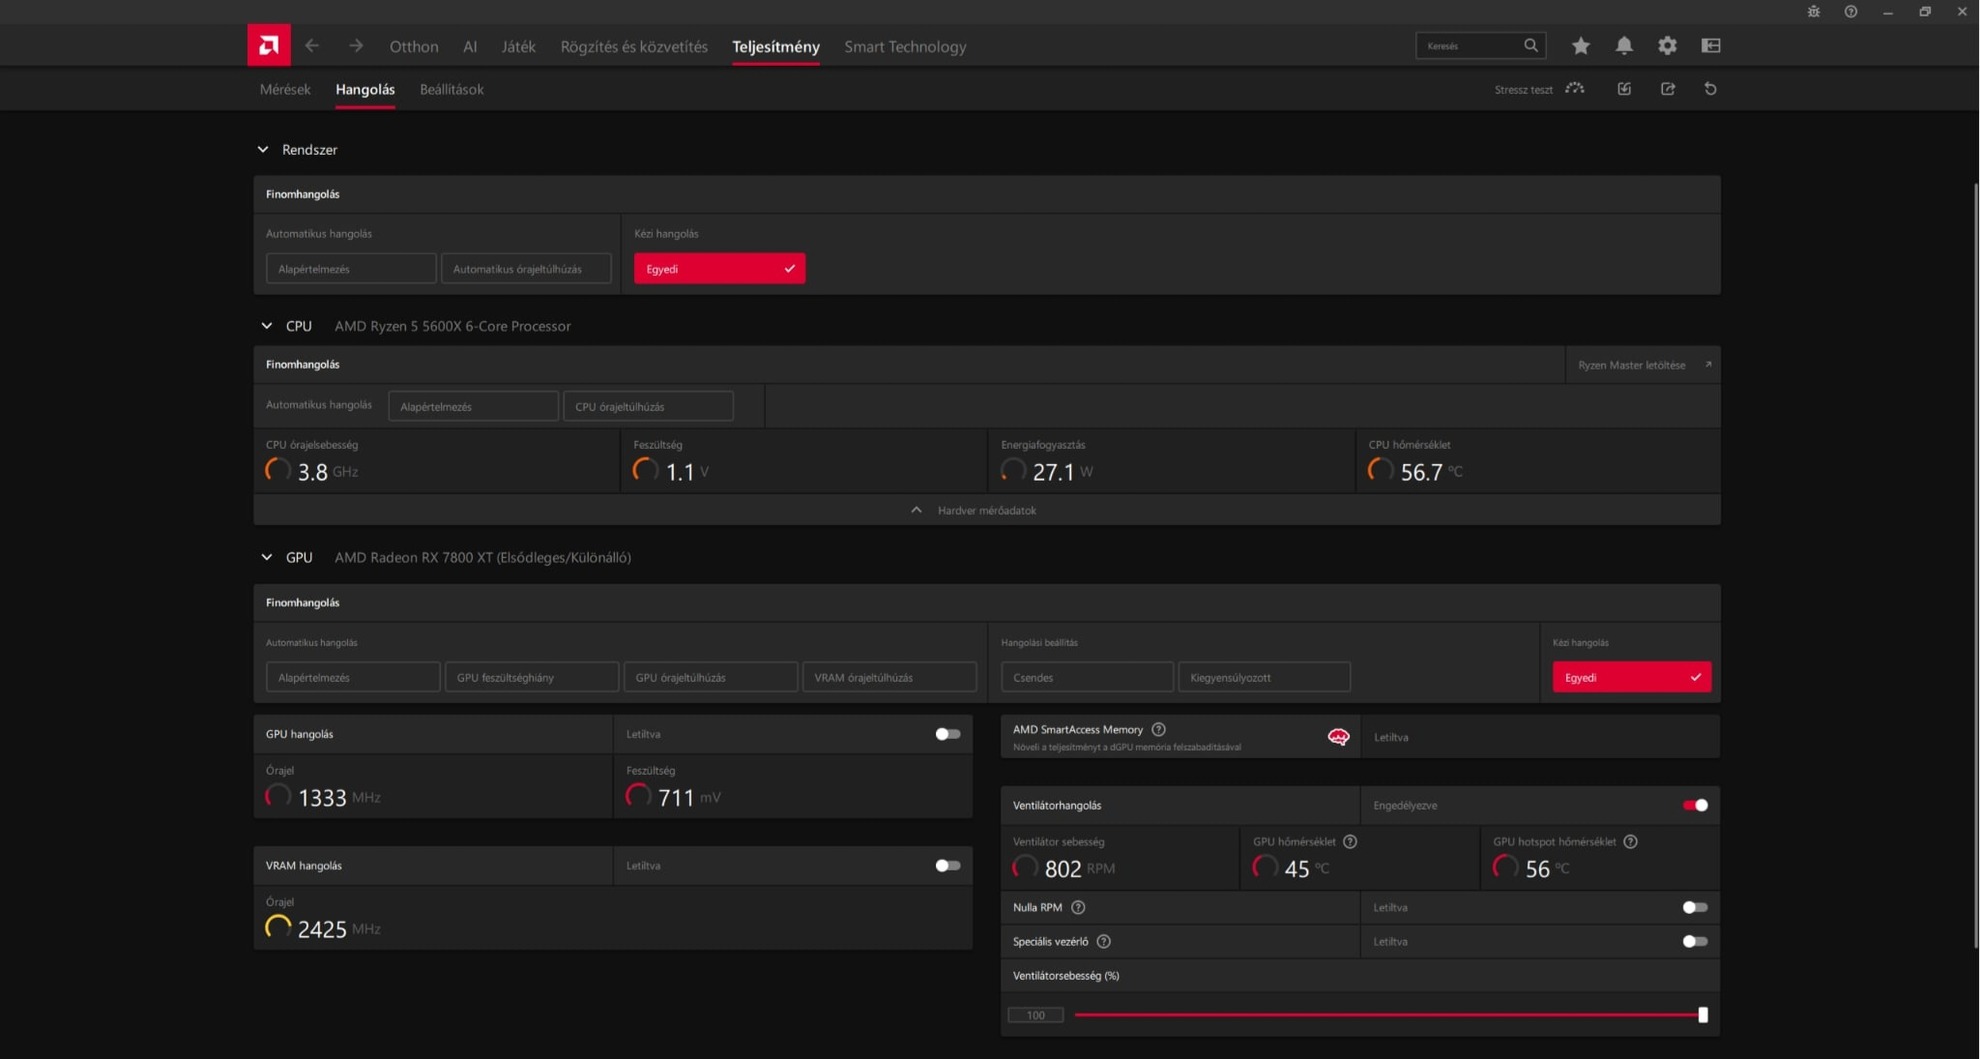The height and width of the screenshot is (1059, 1980).
Task: Select Alapértelmezés in CPU tuning
Action: click(x=473, y=407)
